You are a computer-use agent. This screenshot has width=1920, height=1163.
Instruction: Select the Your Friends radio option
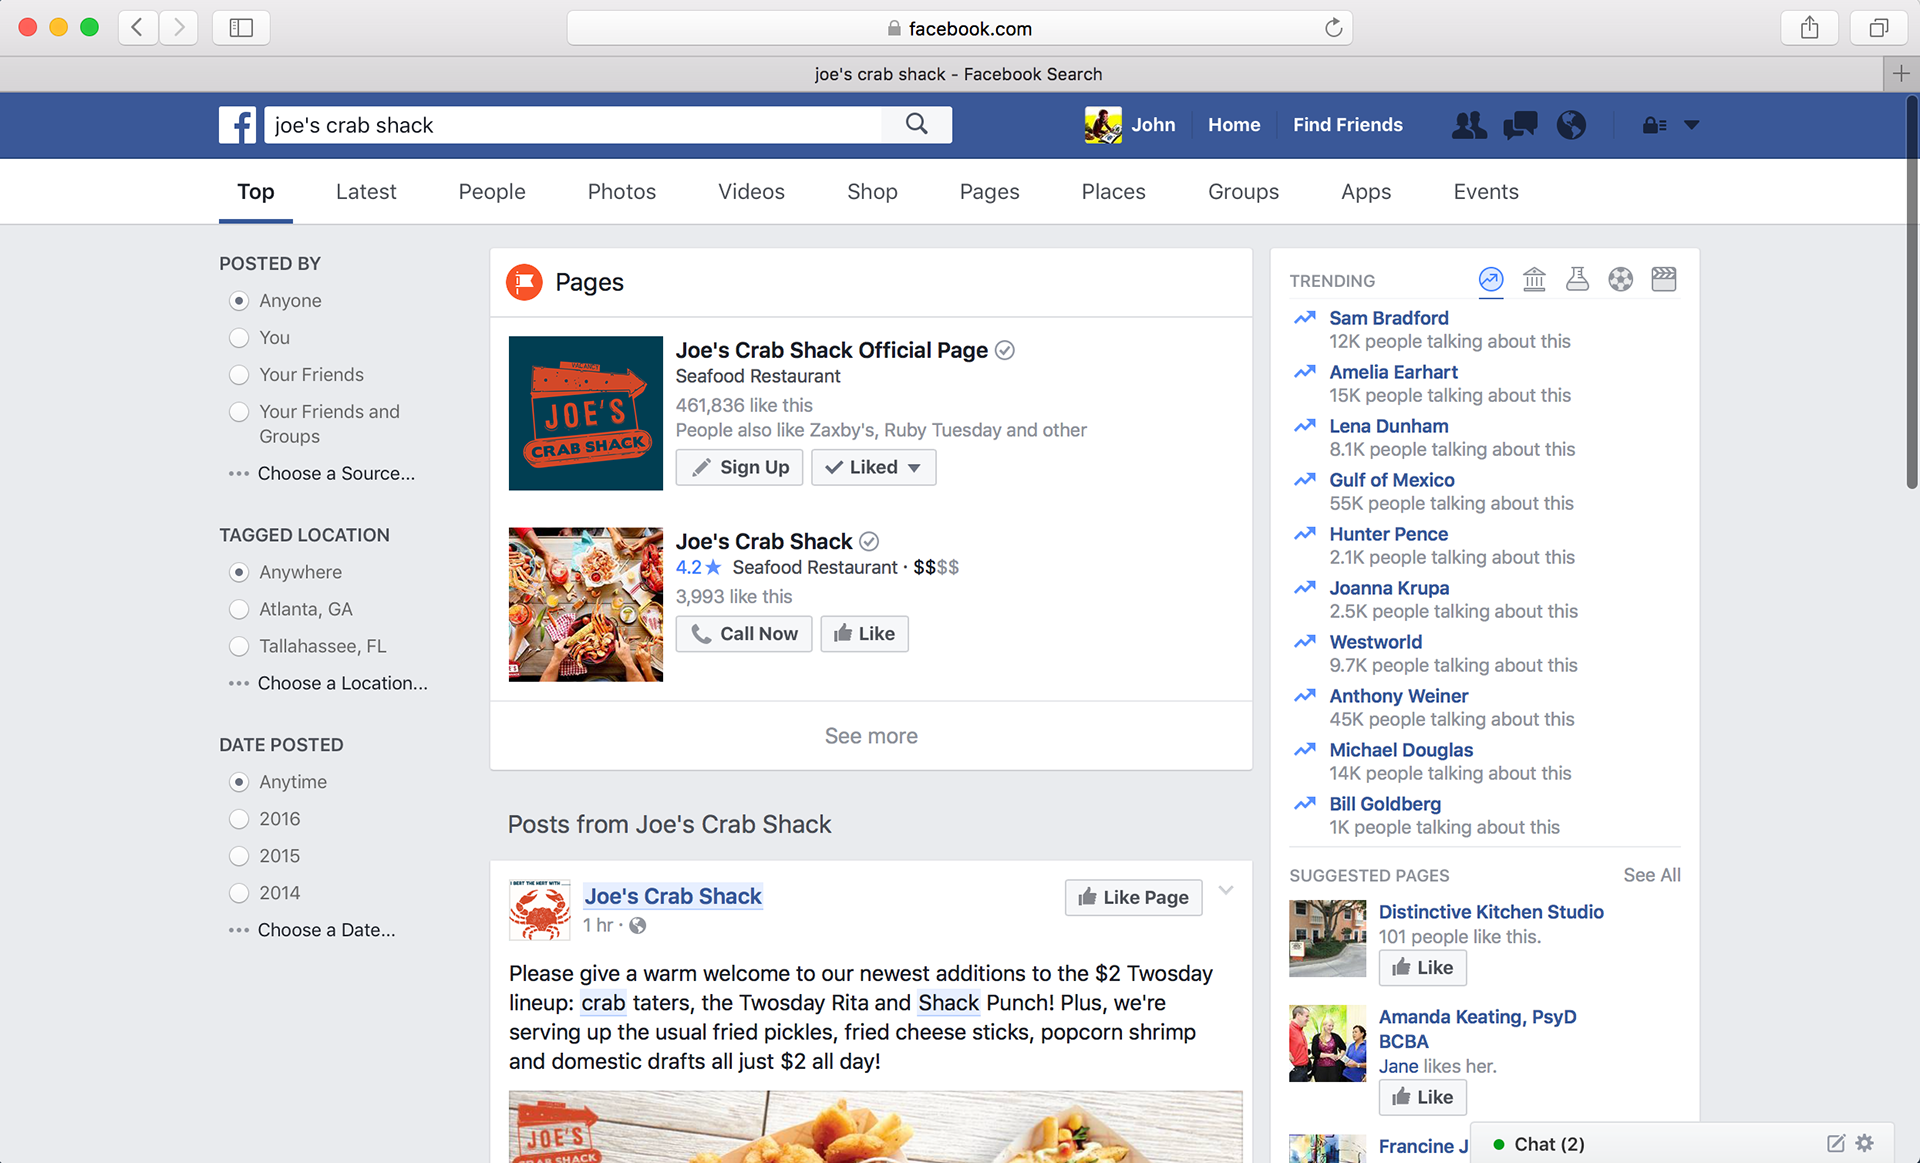tap(239, 375)
